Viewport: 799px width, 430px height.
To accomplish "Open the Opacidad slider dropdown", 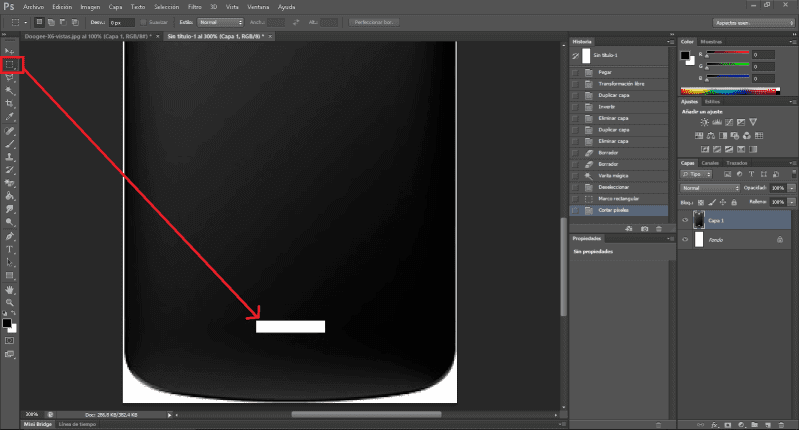I will pos(791,188).
